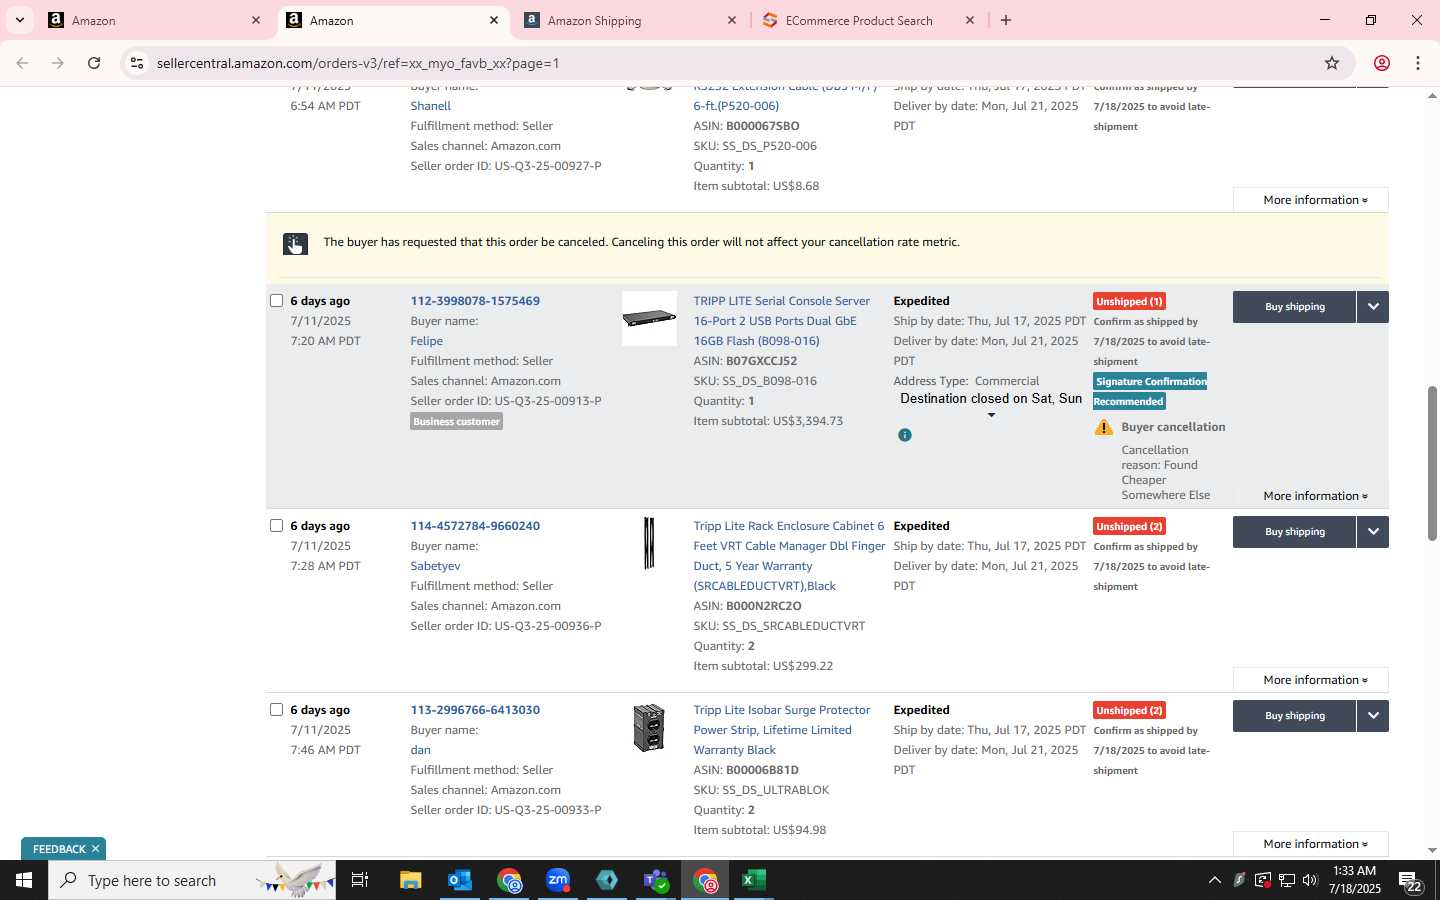Click the browser address bar URL

click(x=358, y=63)
